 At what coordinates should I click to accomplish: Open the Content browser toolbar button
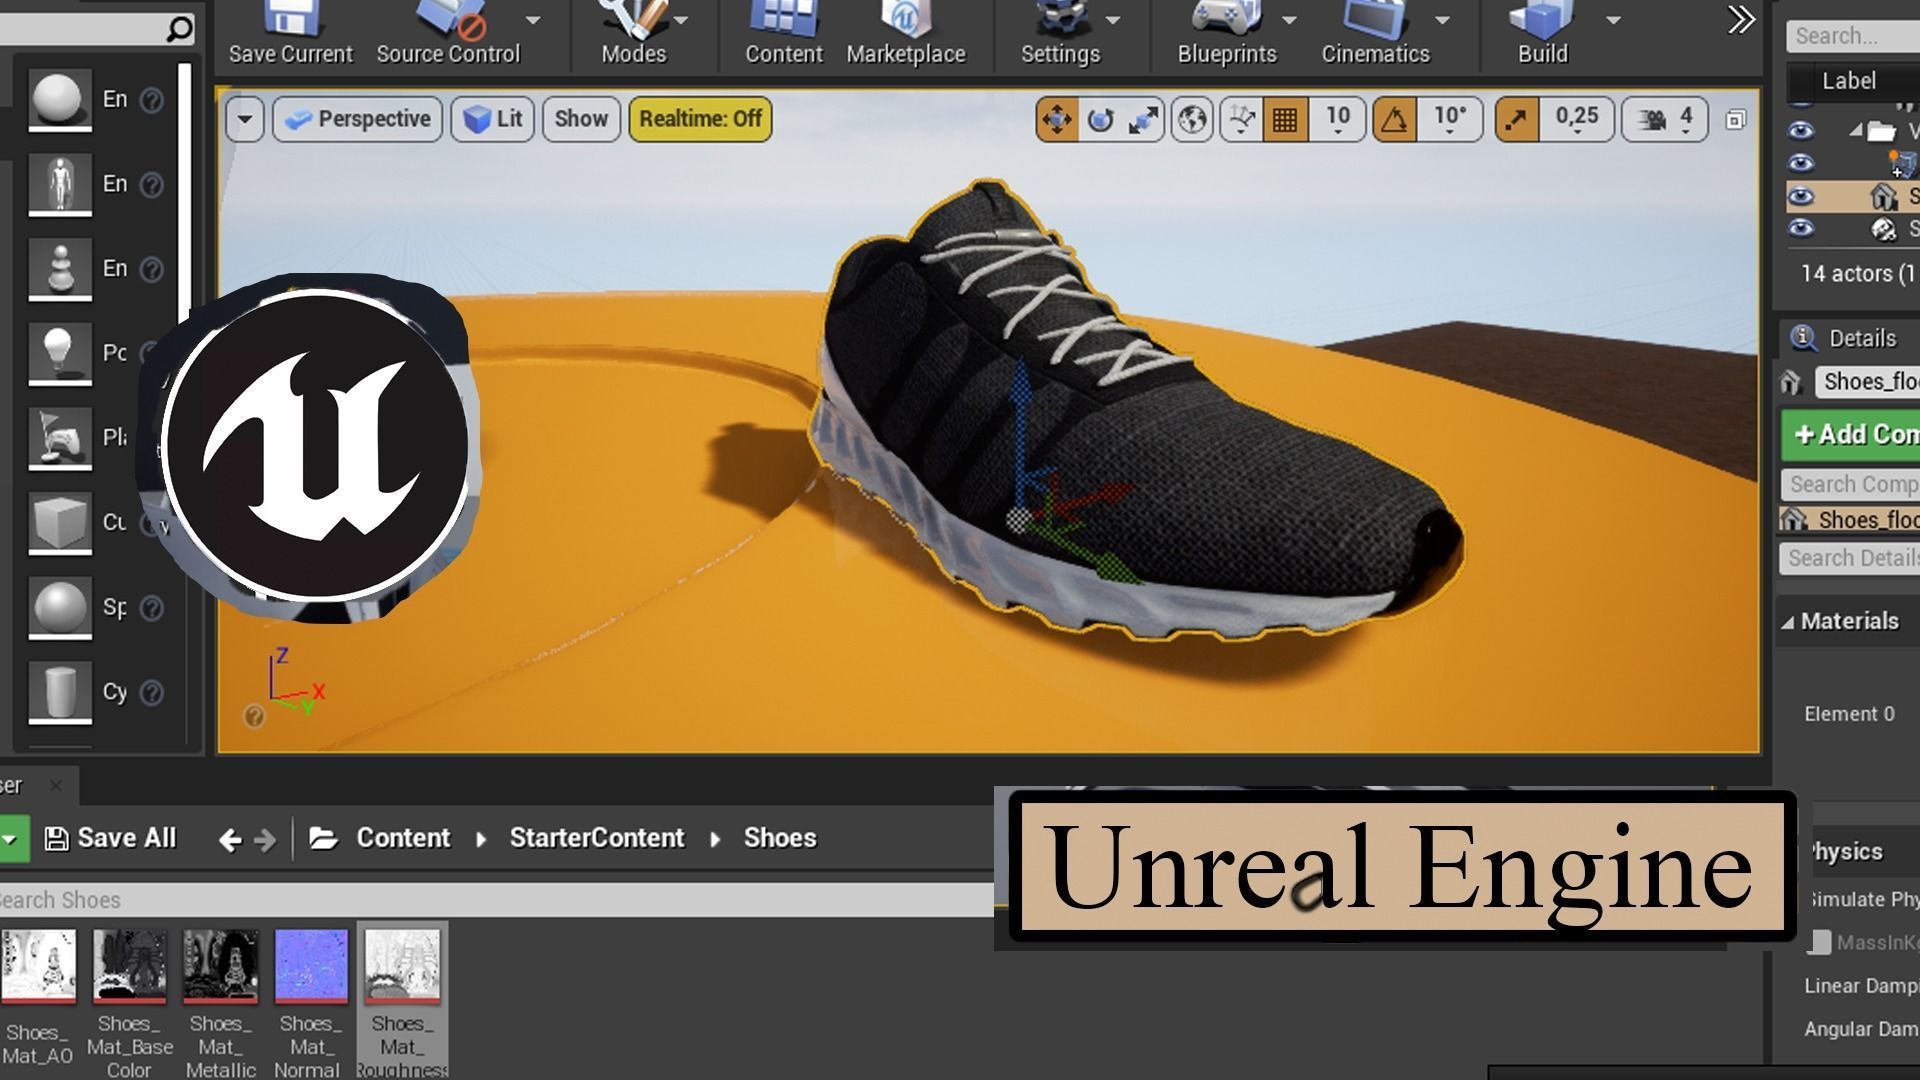click(783, 35)
